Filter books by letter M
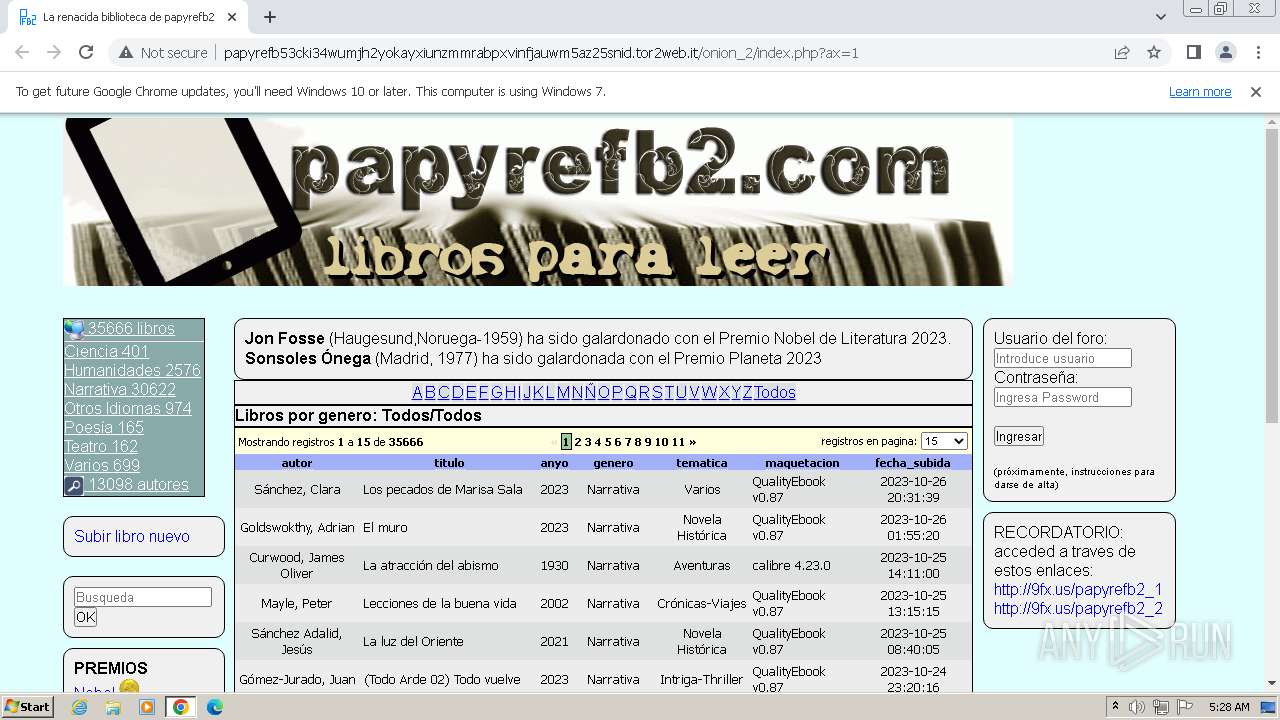Image resolution: width=1280 pixels, height=720 pixels. 563,393
